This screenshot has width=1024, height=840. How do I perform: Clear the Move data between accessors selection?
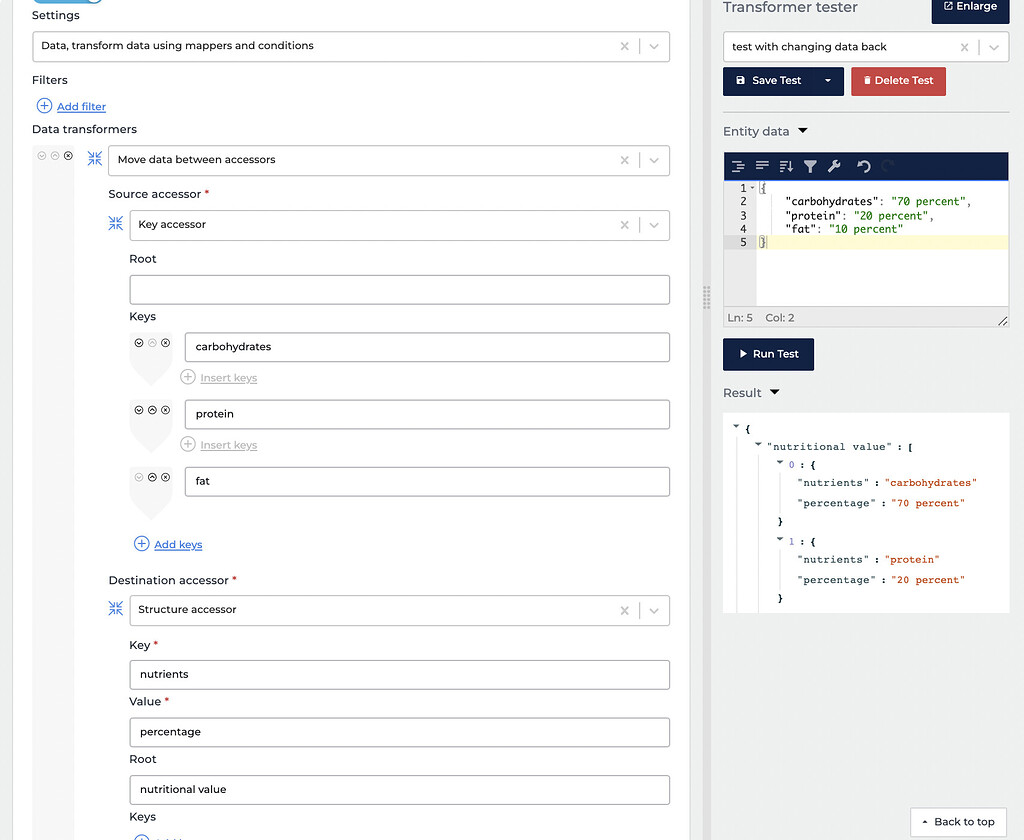tap(625, 160)
